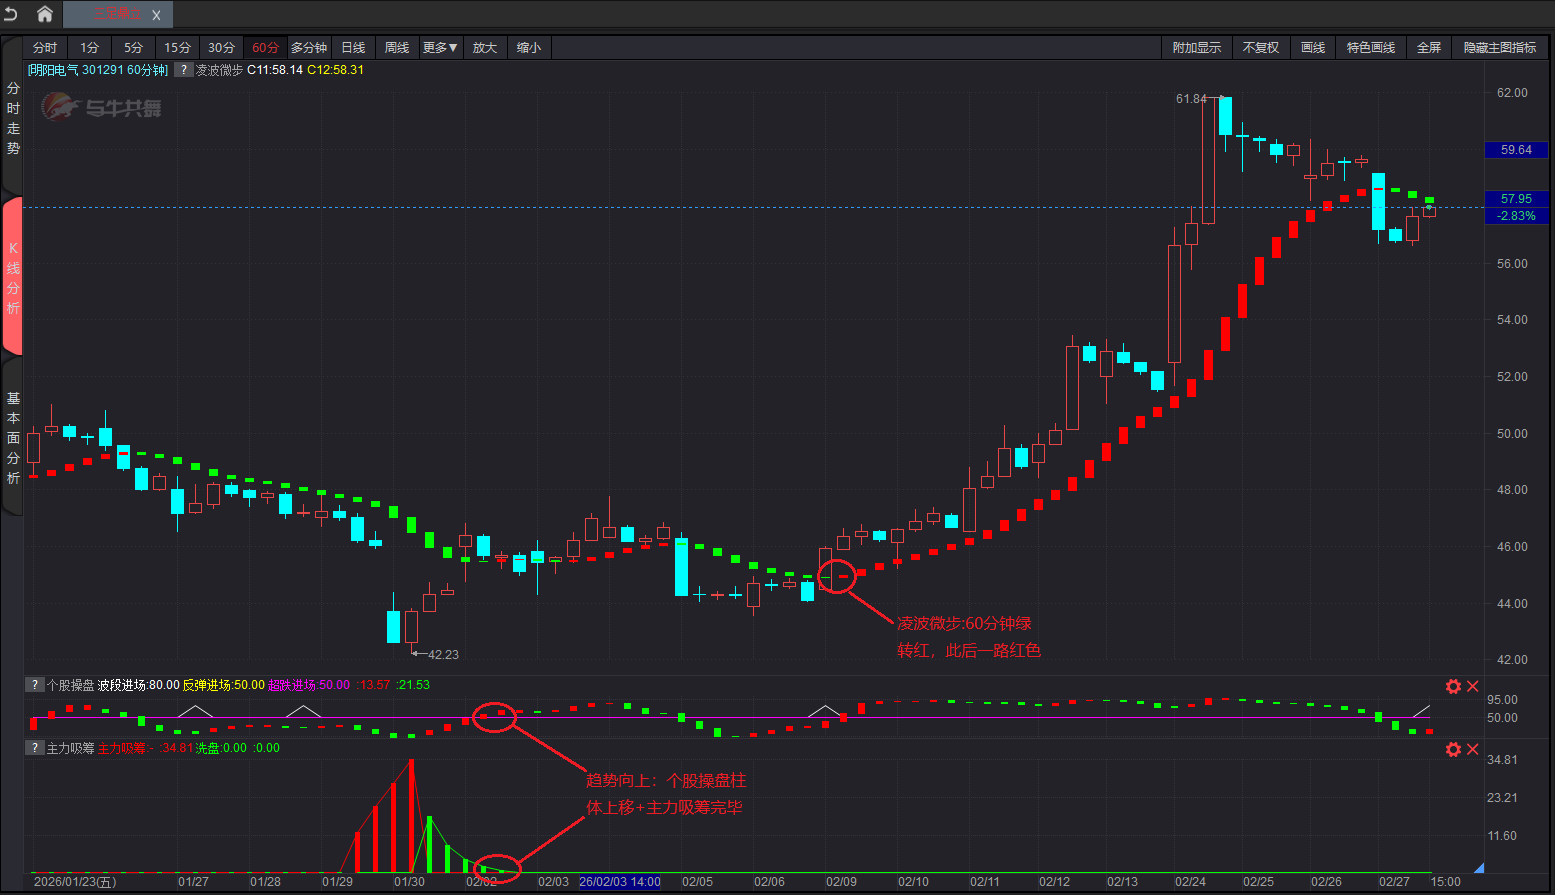Open help for 主力吸筹 indicator
This screenshot has height=895, width=1555.
[35, 748]
